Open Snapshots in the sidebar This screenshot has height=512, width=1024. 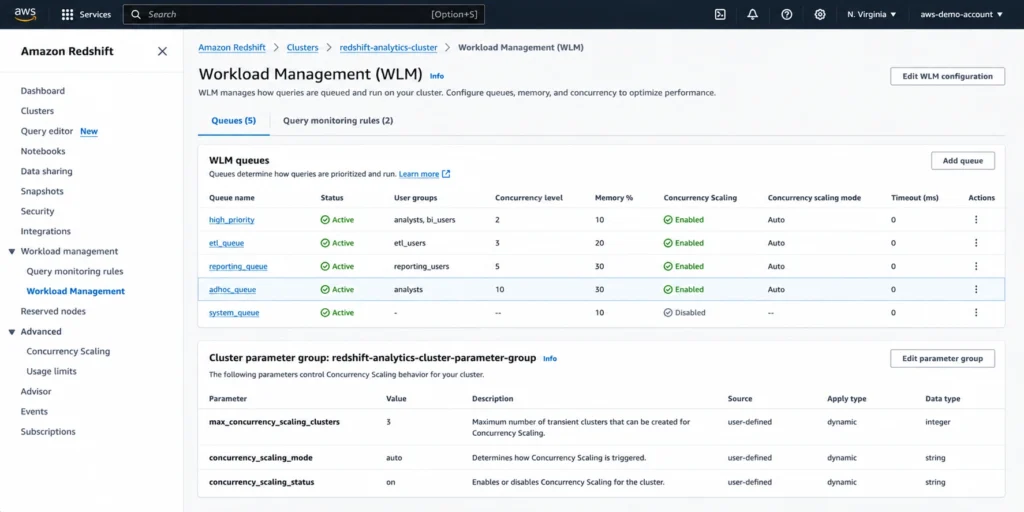pyautogui.click(x=42, y=191)
